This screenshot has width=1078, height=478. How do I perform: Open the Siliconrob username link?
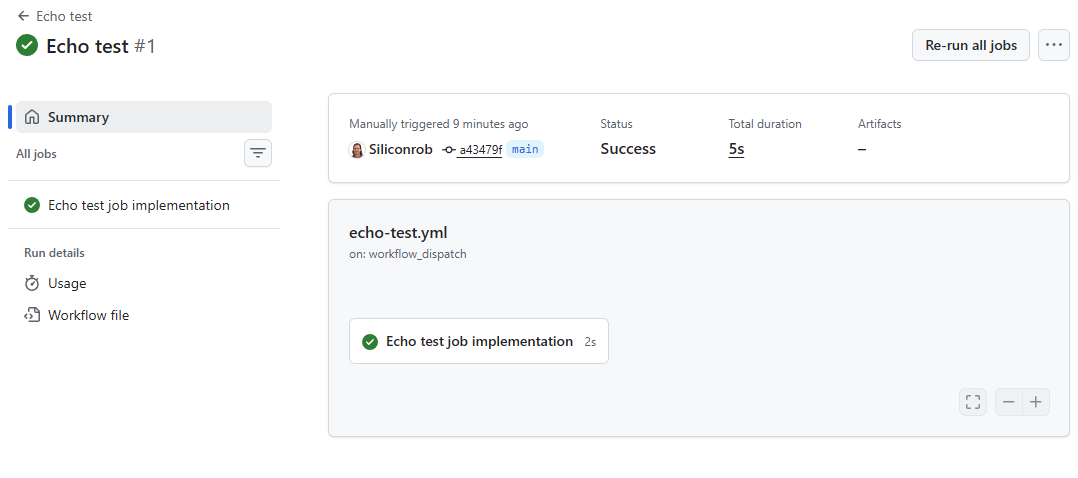401,149
